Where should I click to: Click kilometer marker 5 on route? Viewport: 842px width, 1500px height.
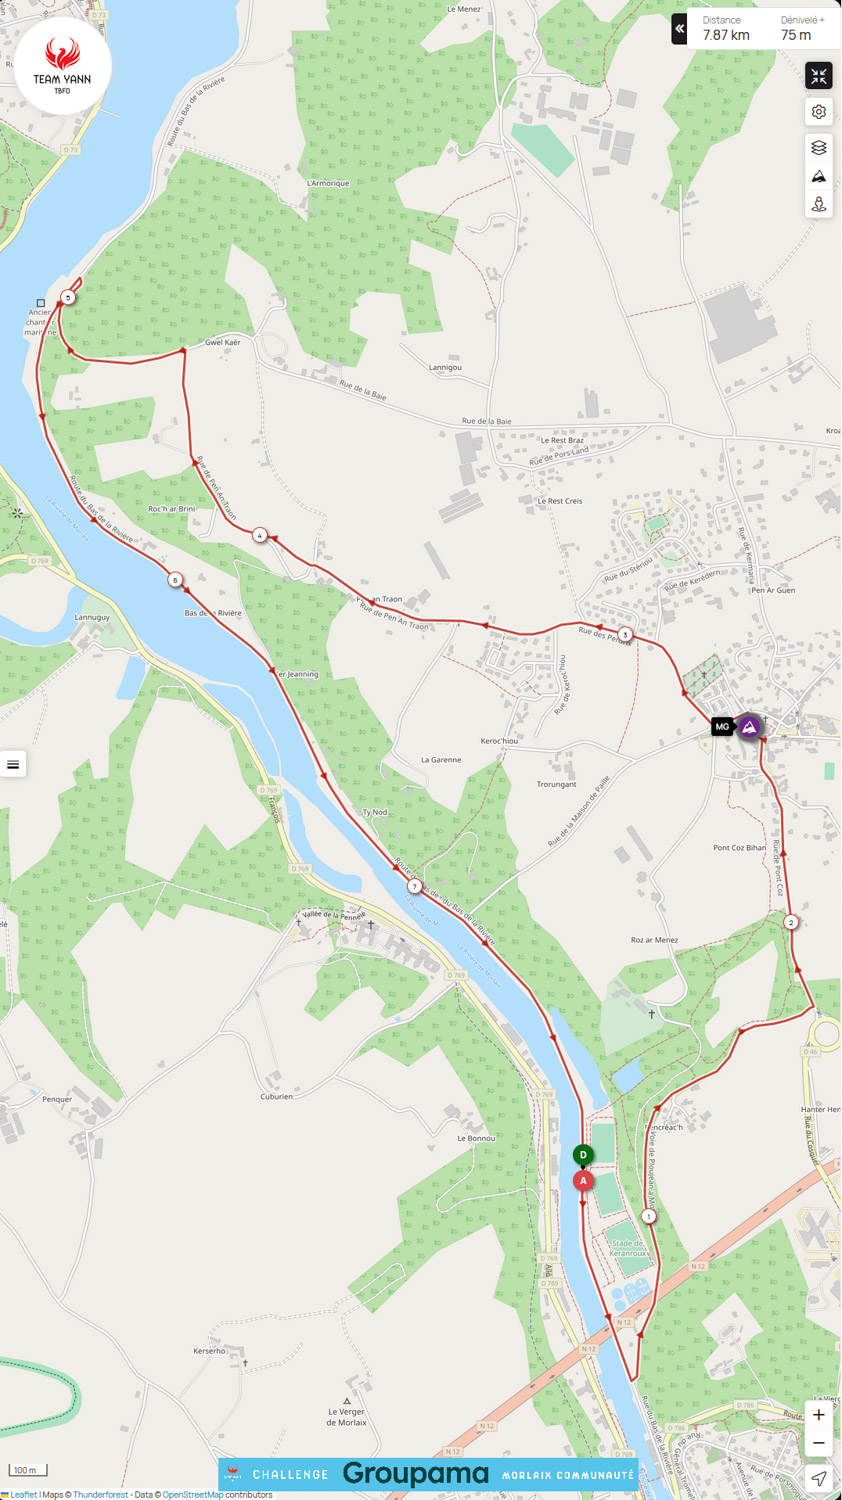68,297
